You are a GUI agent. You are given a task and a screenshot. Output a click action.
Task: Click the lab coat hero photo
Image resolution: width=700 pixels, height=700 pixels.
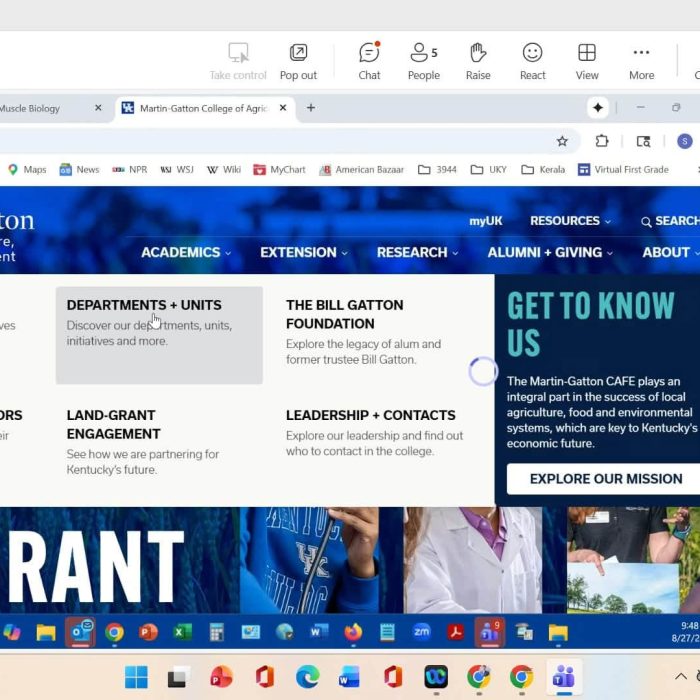473,560
